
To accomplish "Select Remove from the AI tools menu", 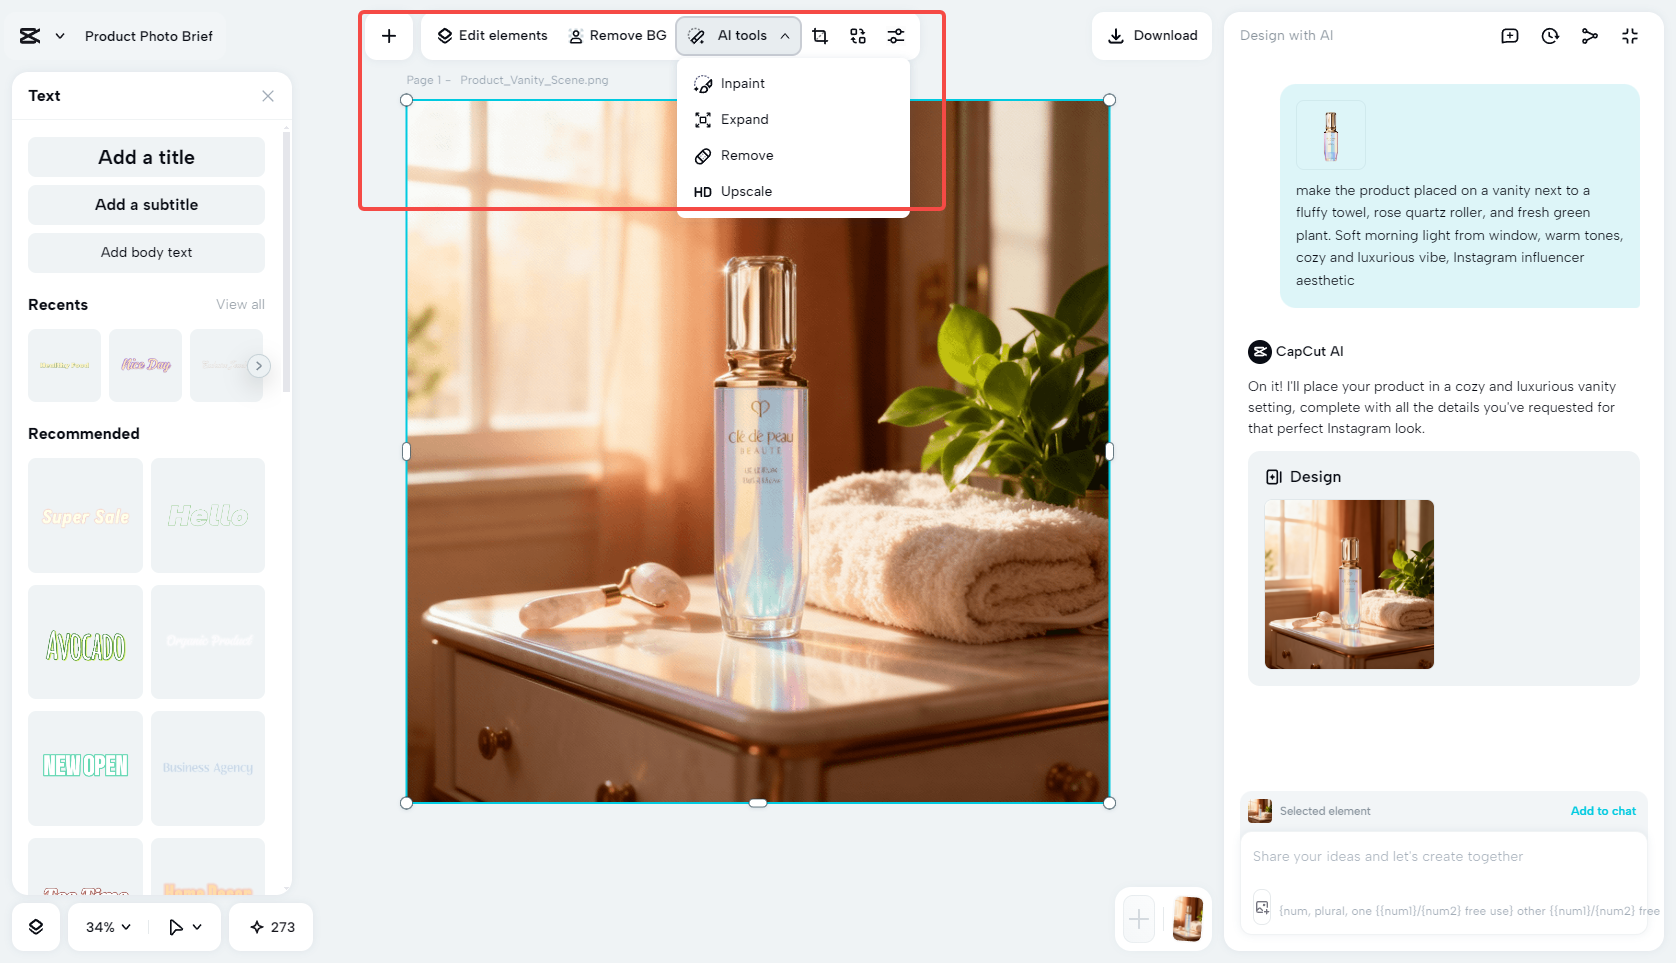I will tap(746, 155).
